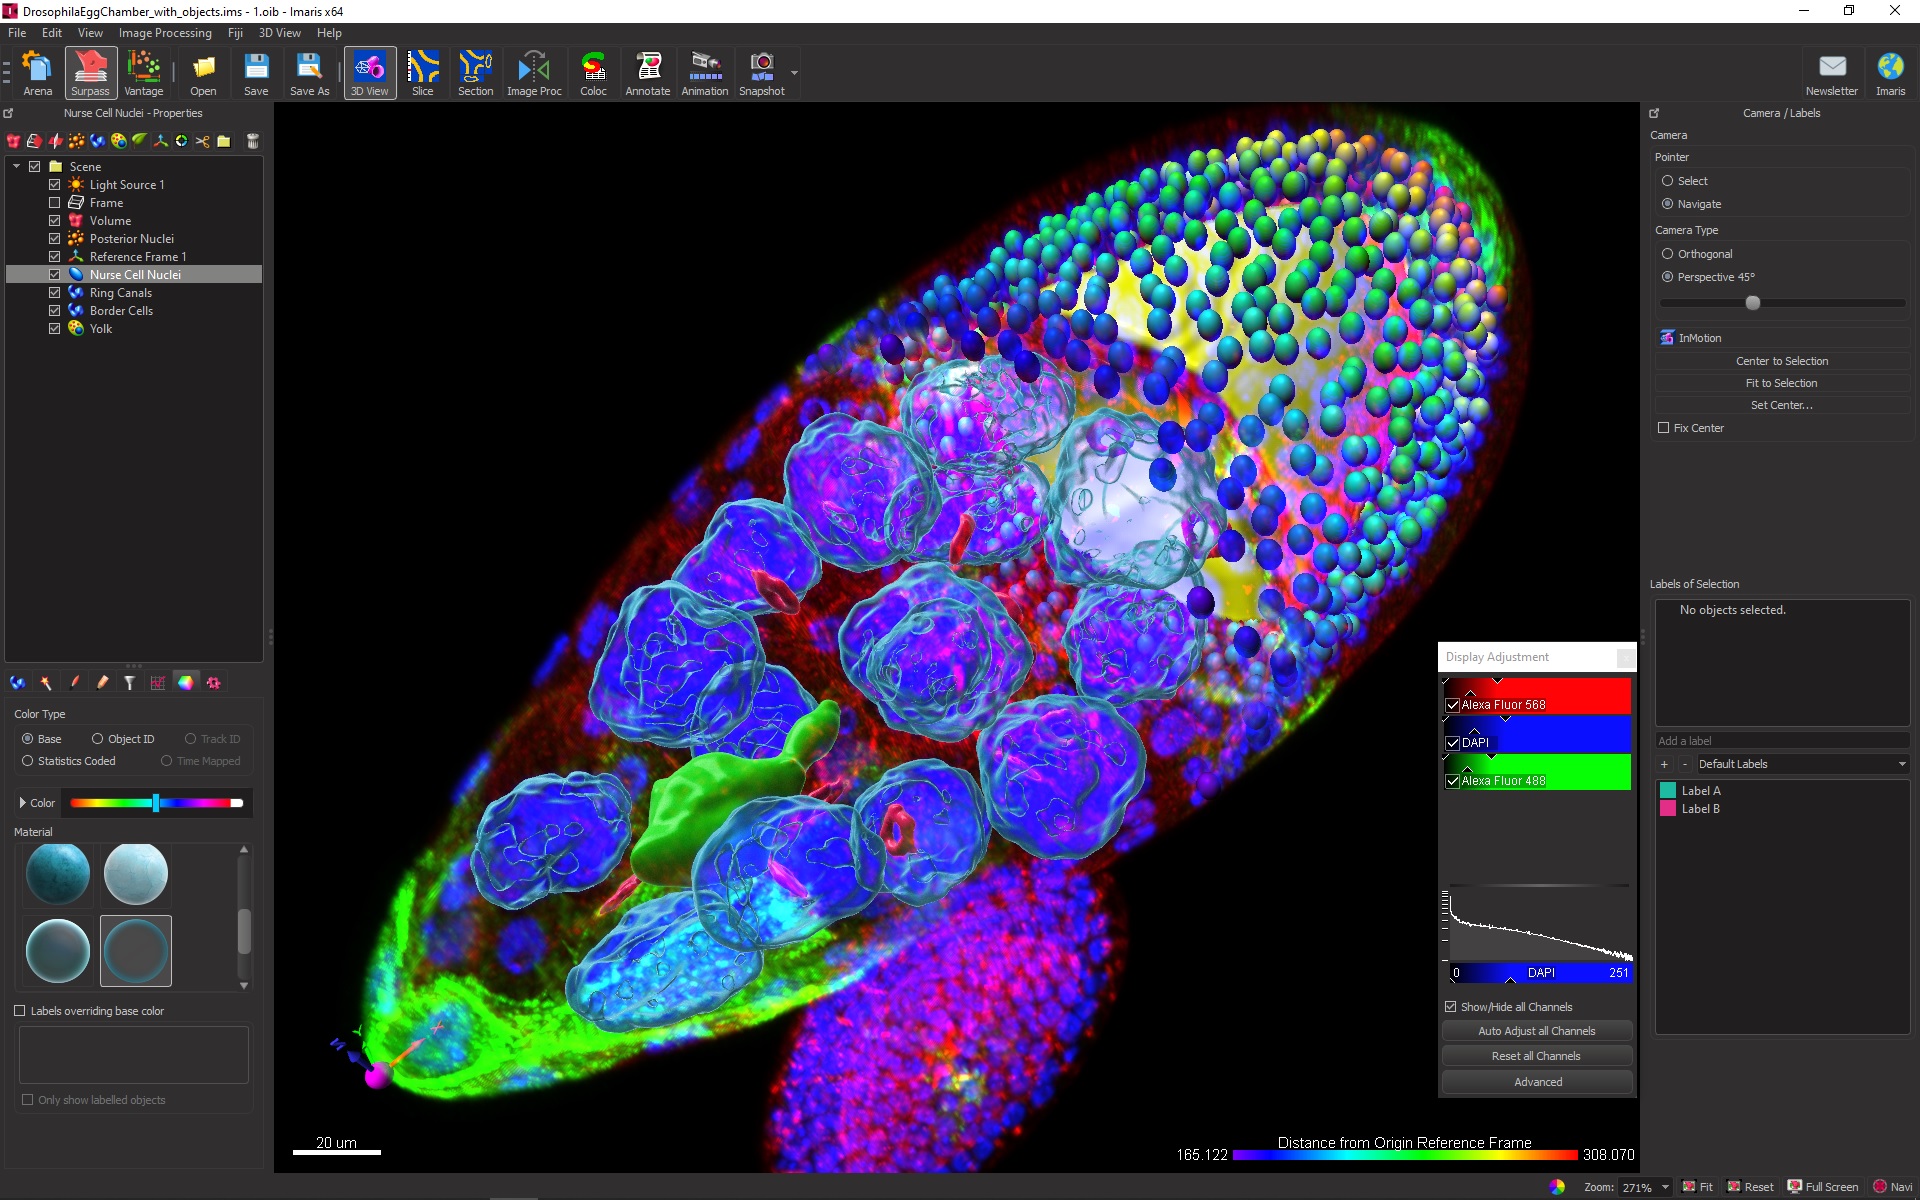Open the Coloc tool
Screen dimensions: 1920x1200
pyautogui.click(x=593, y=73)
